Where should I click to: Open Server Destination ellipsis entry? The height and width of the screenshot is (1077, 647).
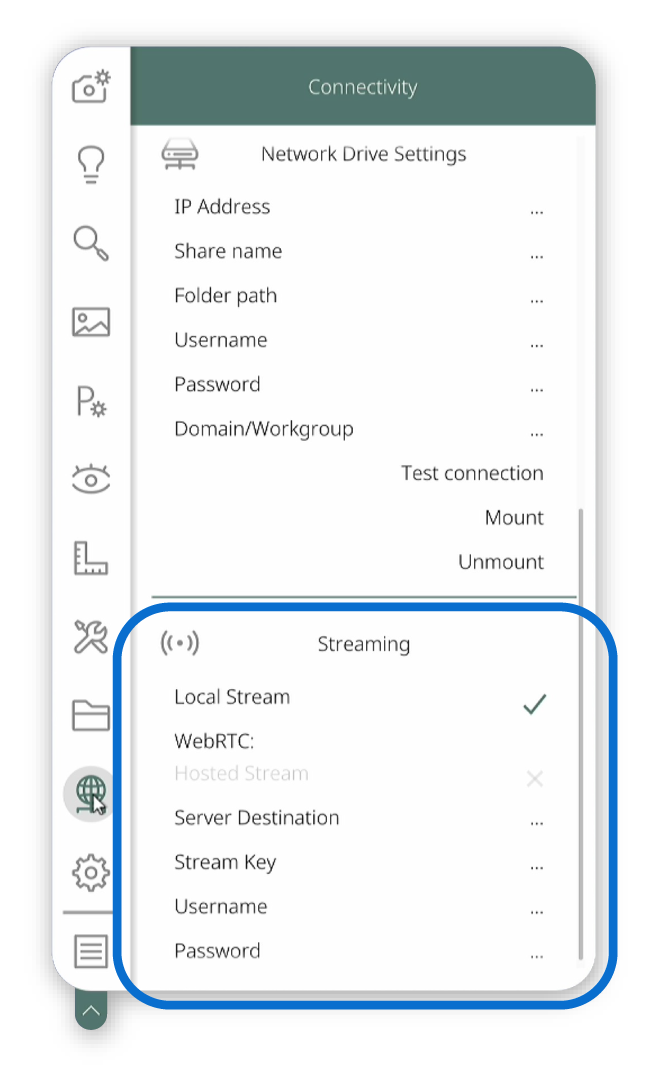tap(536, 822)
